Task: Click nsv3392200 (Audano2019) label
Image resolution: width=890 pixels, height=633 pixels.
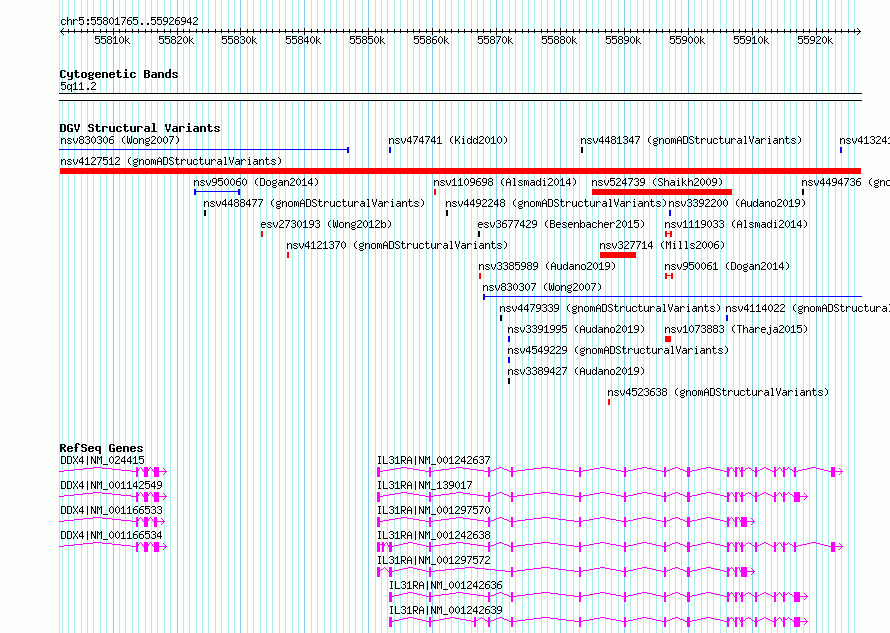Action: pyautogui.click(x=737, y=203)
